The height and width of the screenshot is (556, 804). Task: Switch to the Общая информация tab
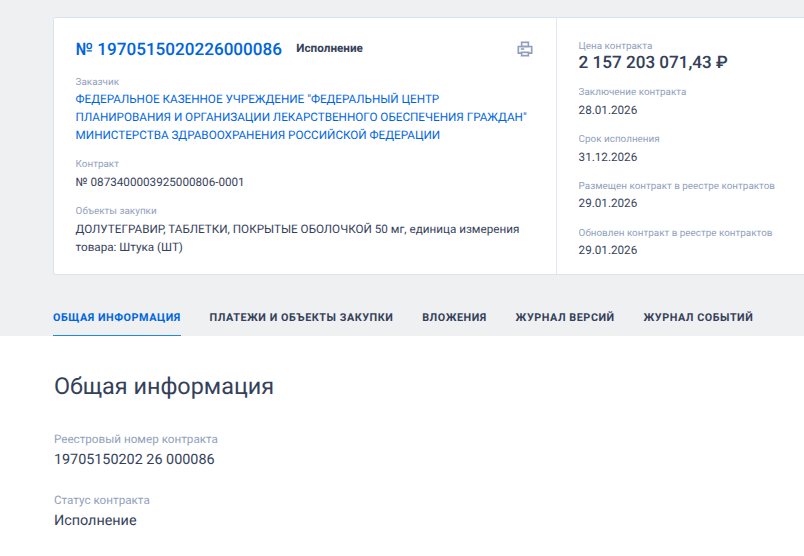point(117,317)
